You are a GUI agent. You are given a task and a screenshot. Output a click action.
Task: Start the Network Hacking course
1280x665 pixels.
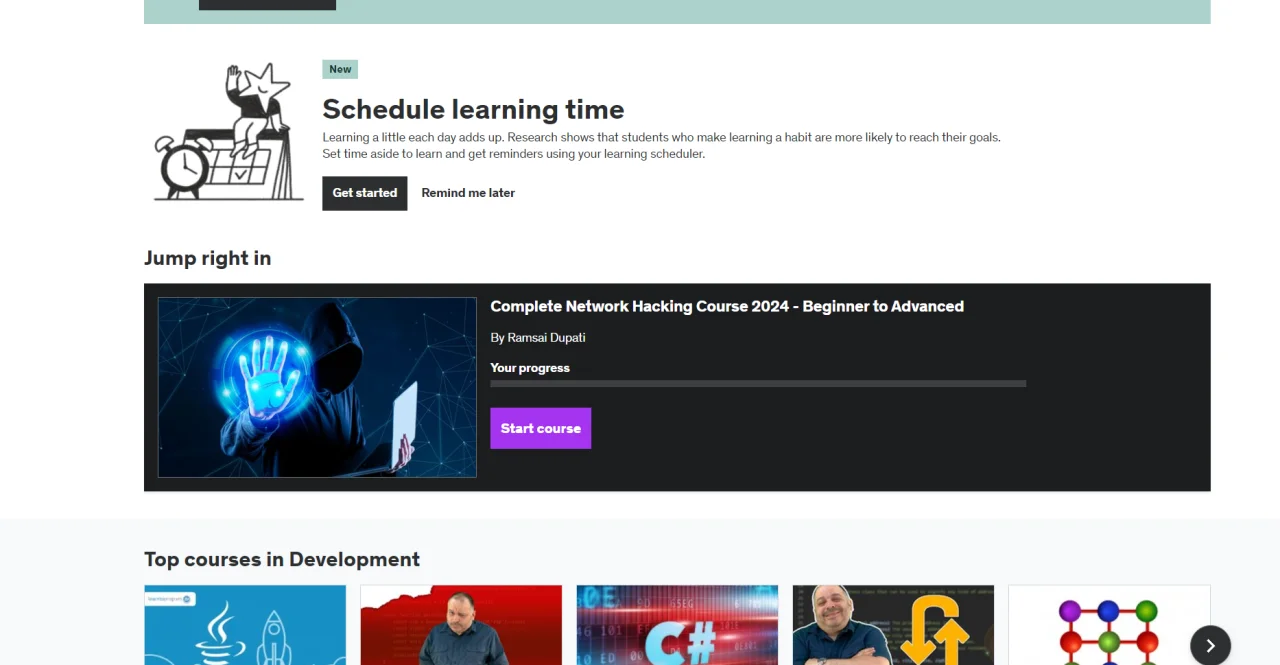point(540,428)
